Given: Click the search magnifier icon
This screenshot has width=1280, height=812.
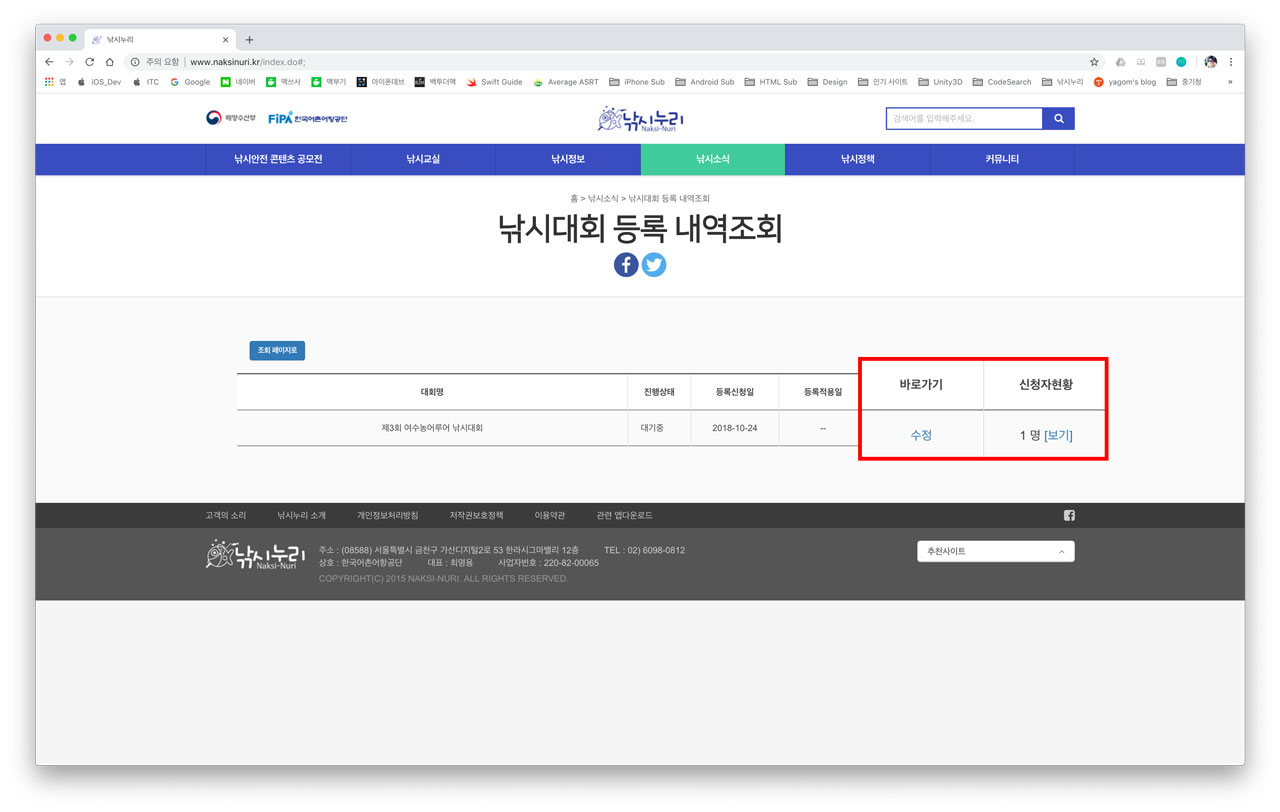Looking at the screenshot, I should (x=1059, y=117).
